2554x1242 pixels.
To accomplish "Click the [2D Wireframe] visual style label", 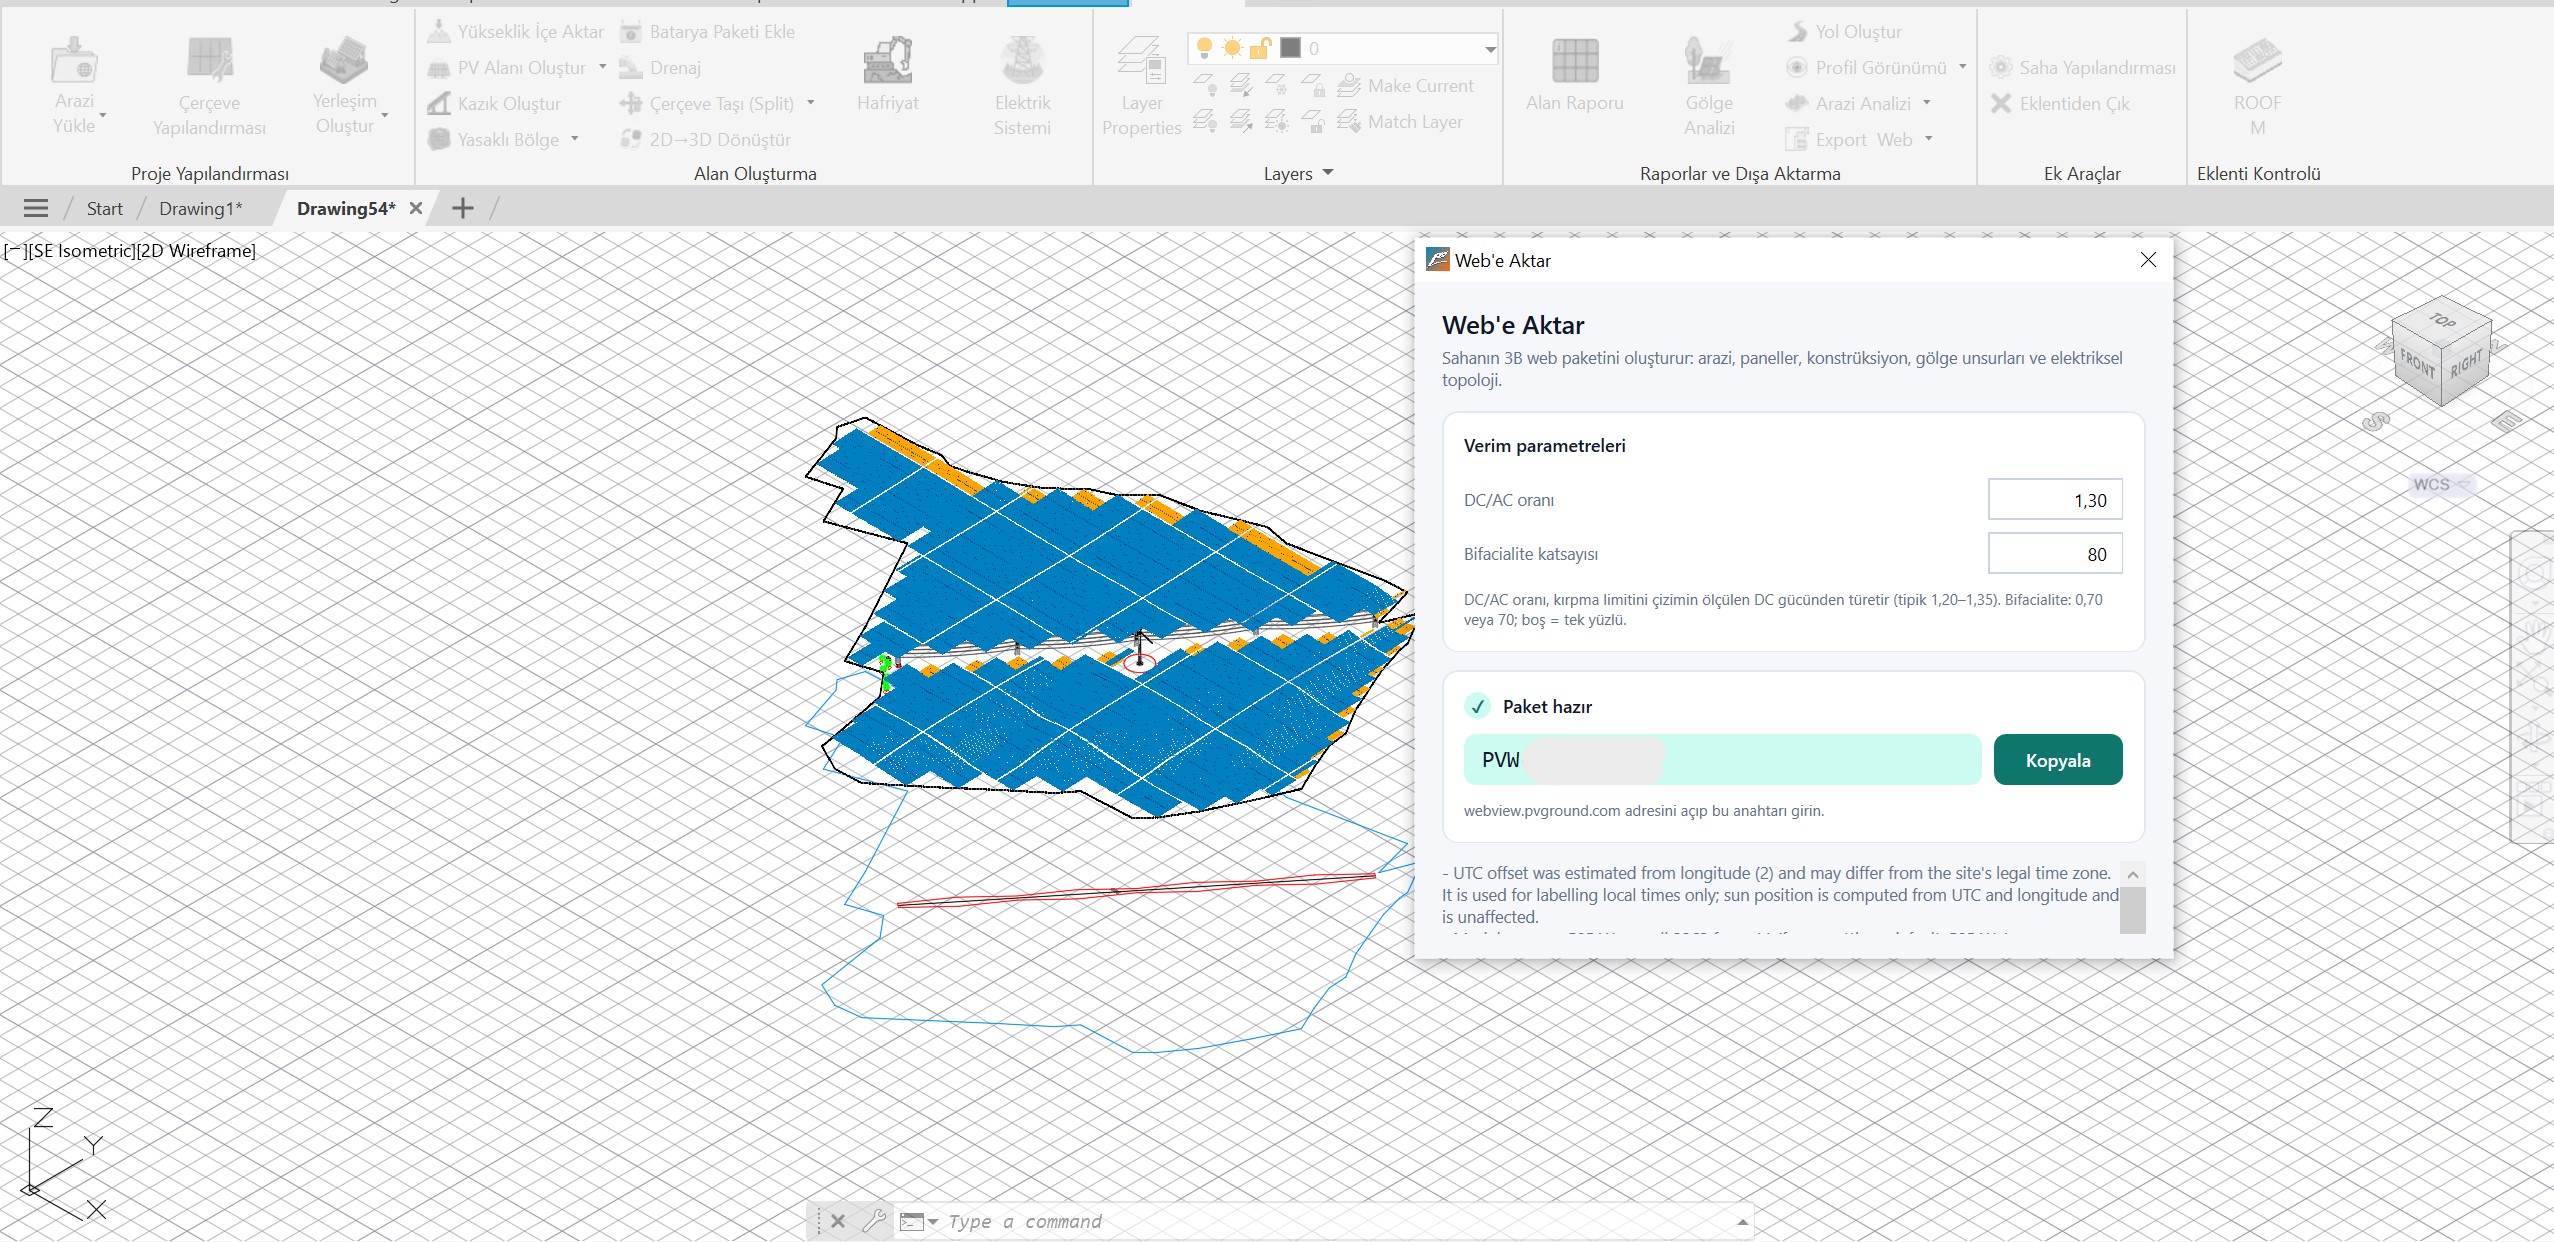I will pos(194,251).
